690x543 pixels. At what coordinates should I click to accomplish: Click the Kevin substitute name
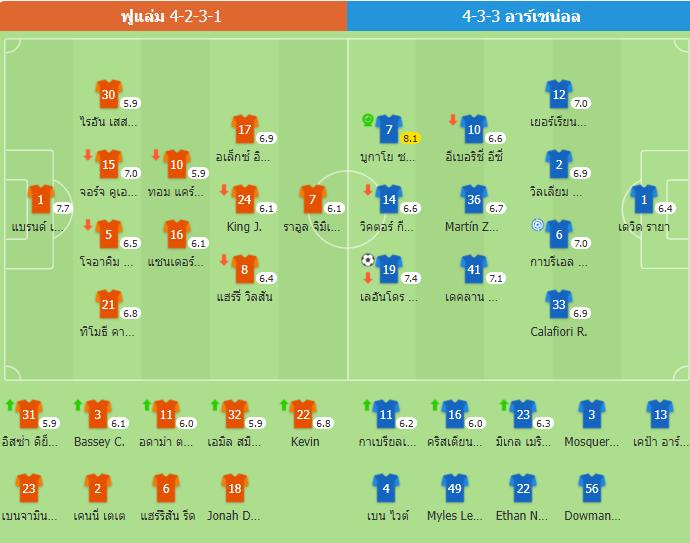(x=305, y=441)
